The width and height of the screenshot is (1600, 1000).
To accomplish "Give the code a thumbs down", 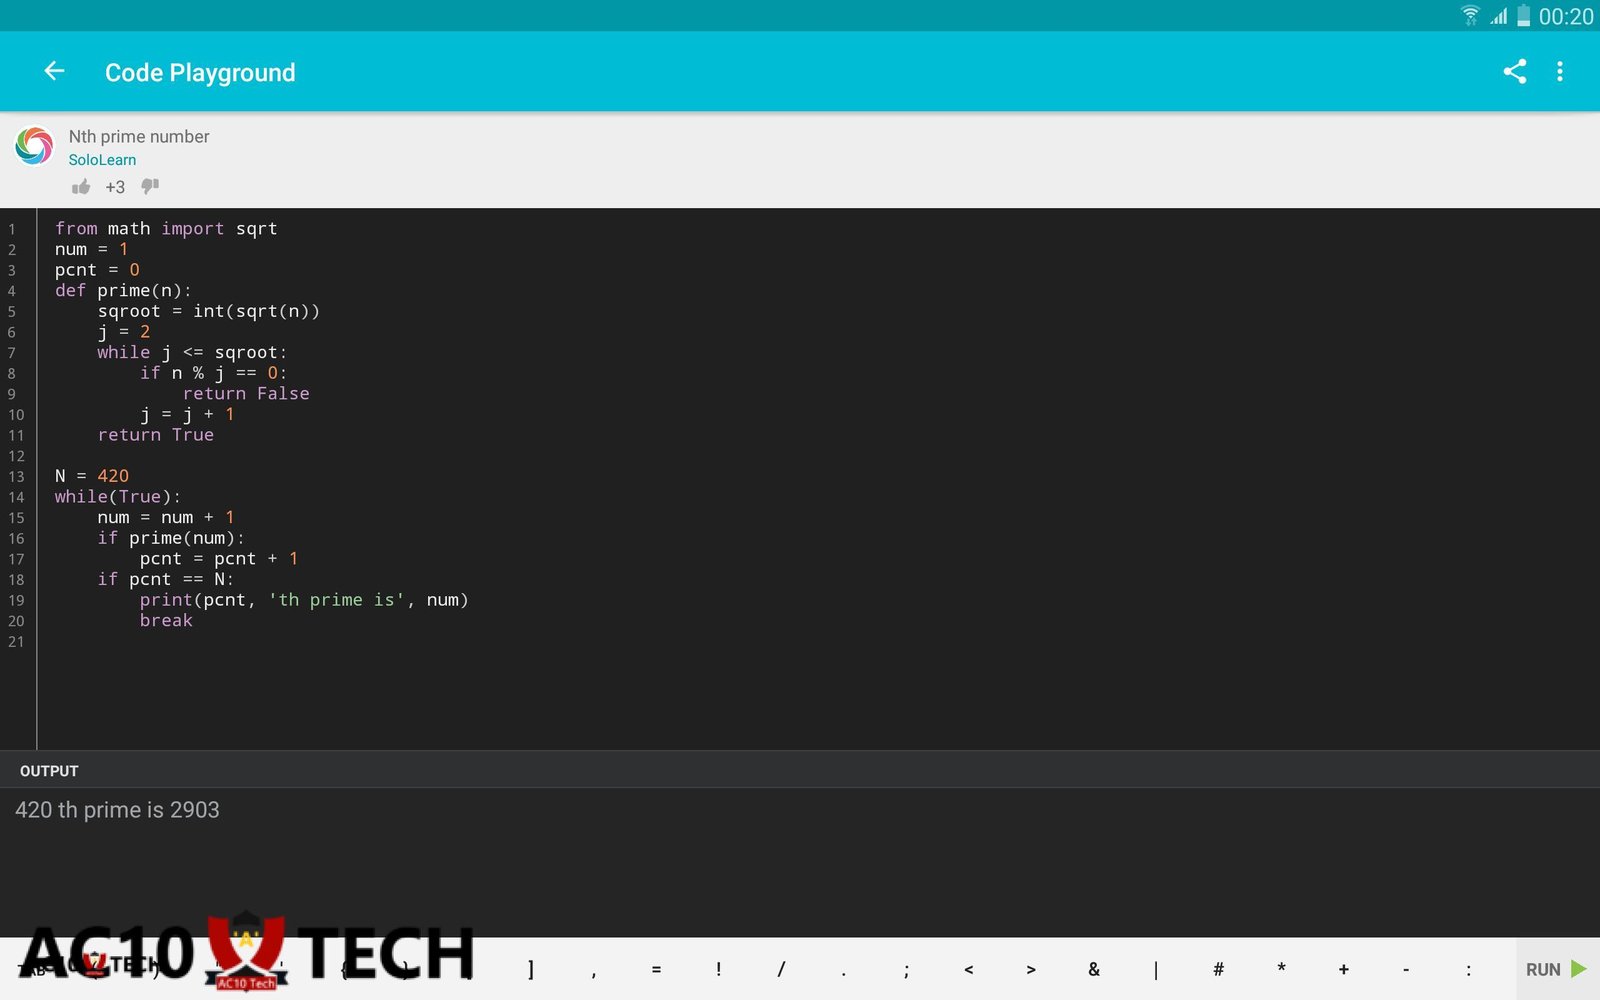I will [x=150, y=186].
